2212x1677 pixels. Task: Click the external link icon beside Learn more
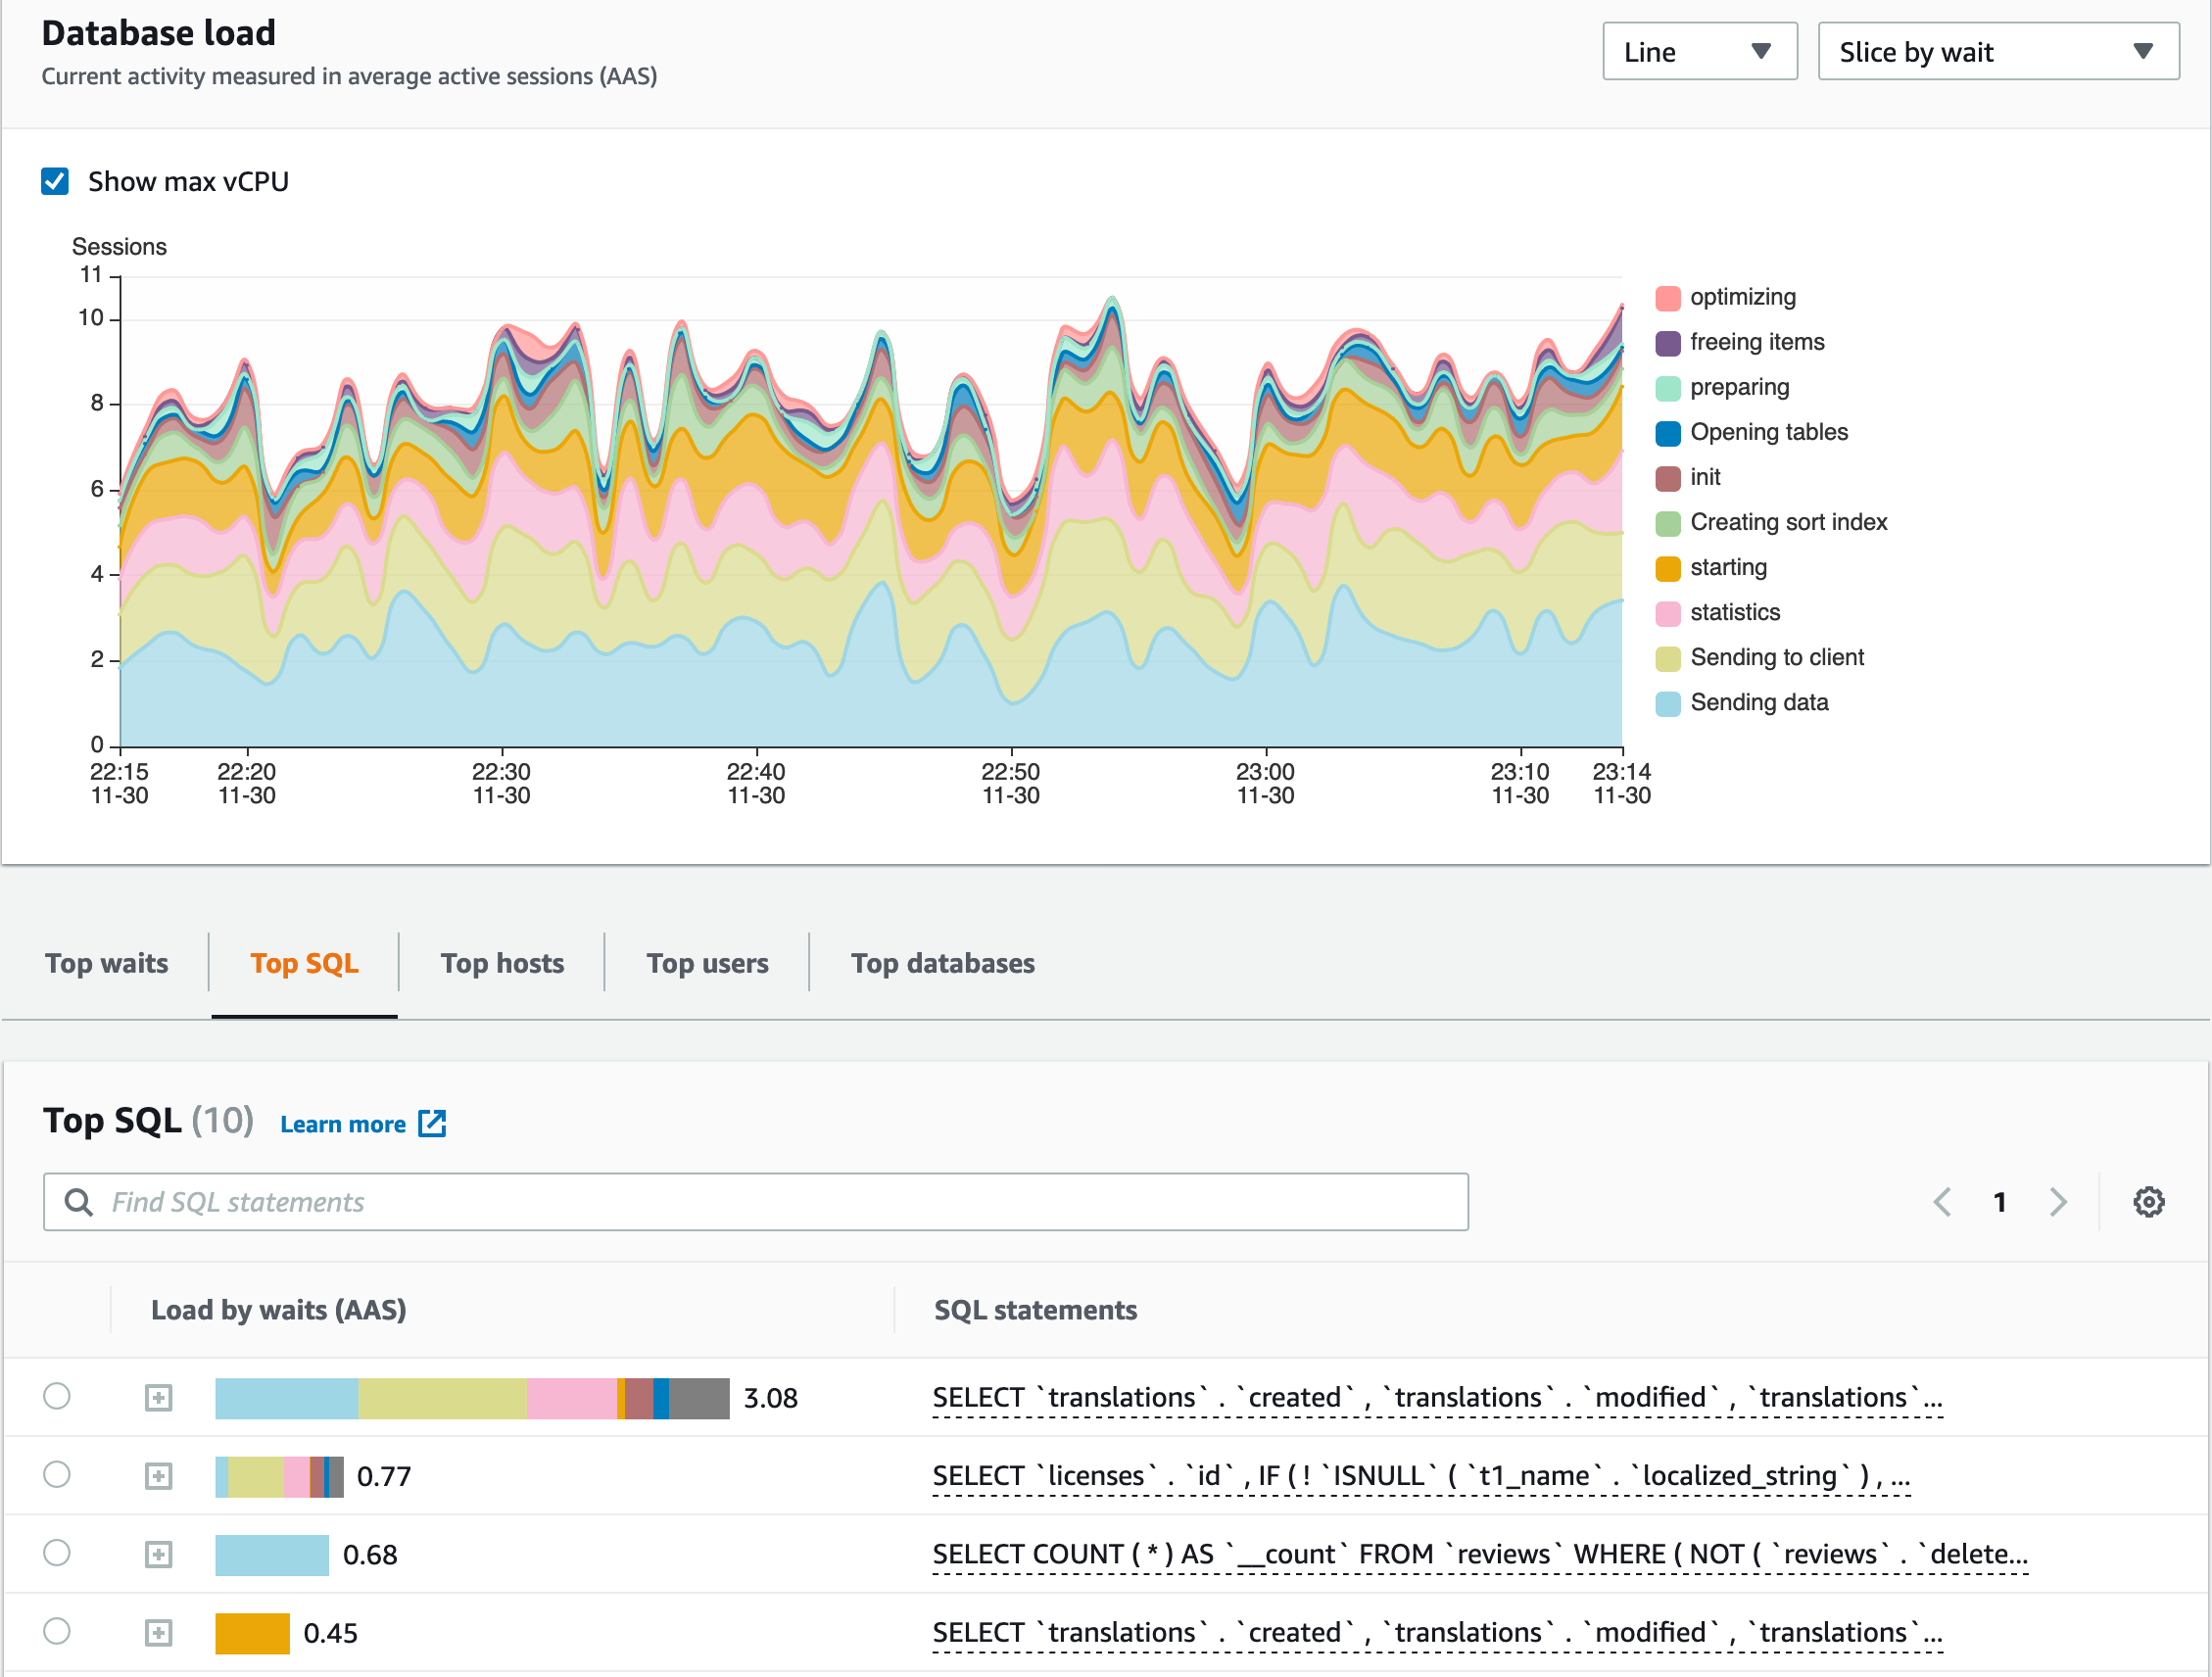tap(433, 1123)
